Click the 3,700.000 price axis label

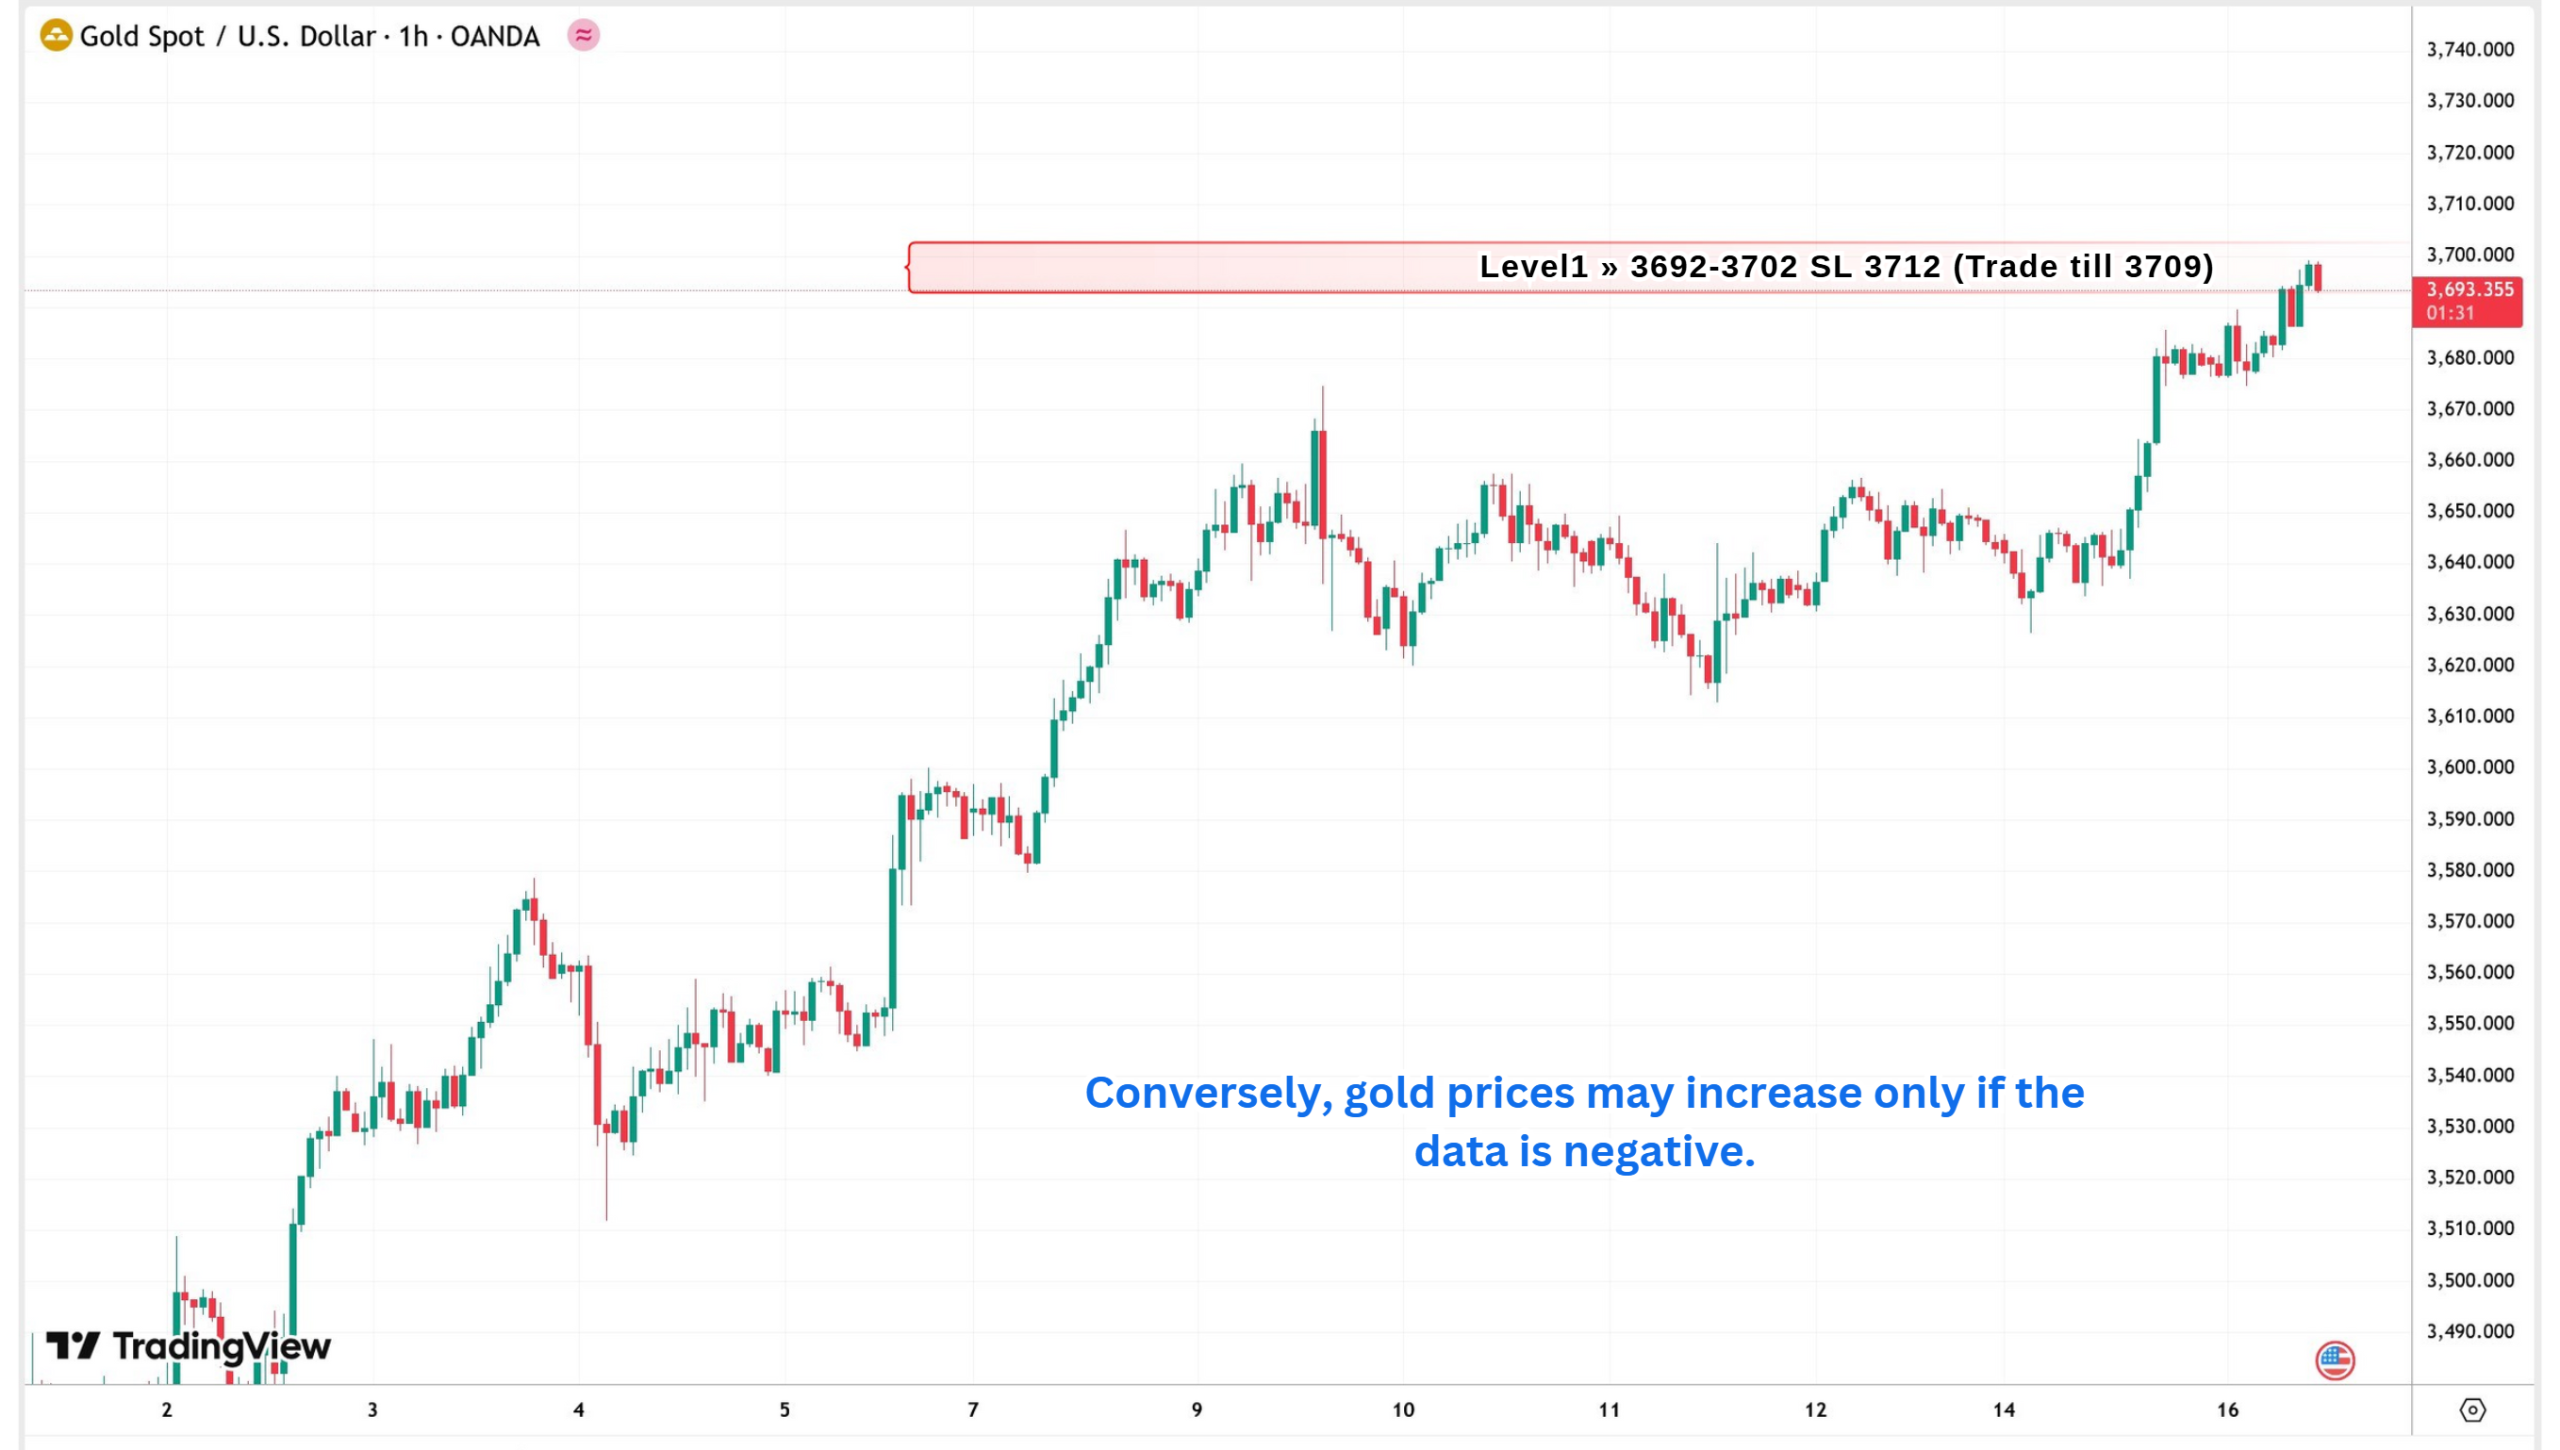[x=2469, y=255]
